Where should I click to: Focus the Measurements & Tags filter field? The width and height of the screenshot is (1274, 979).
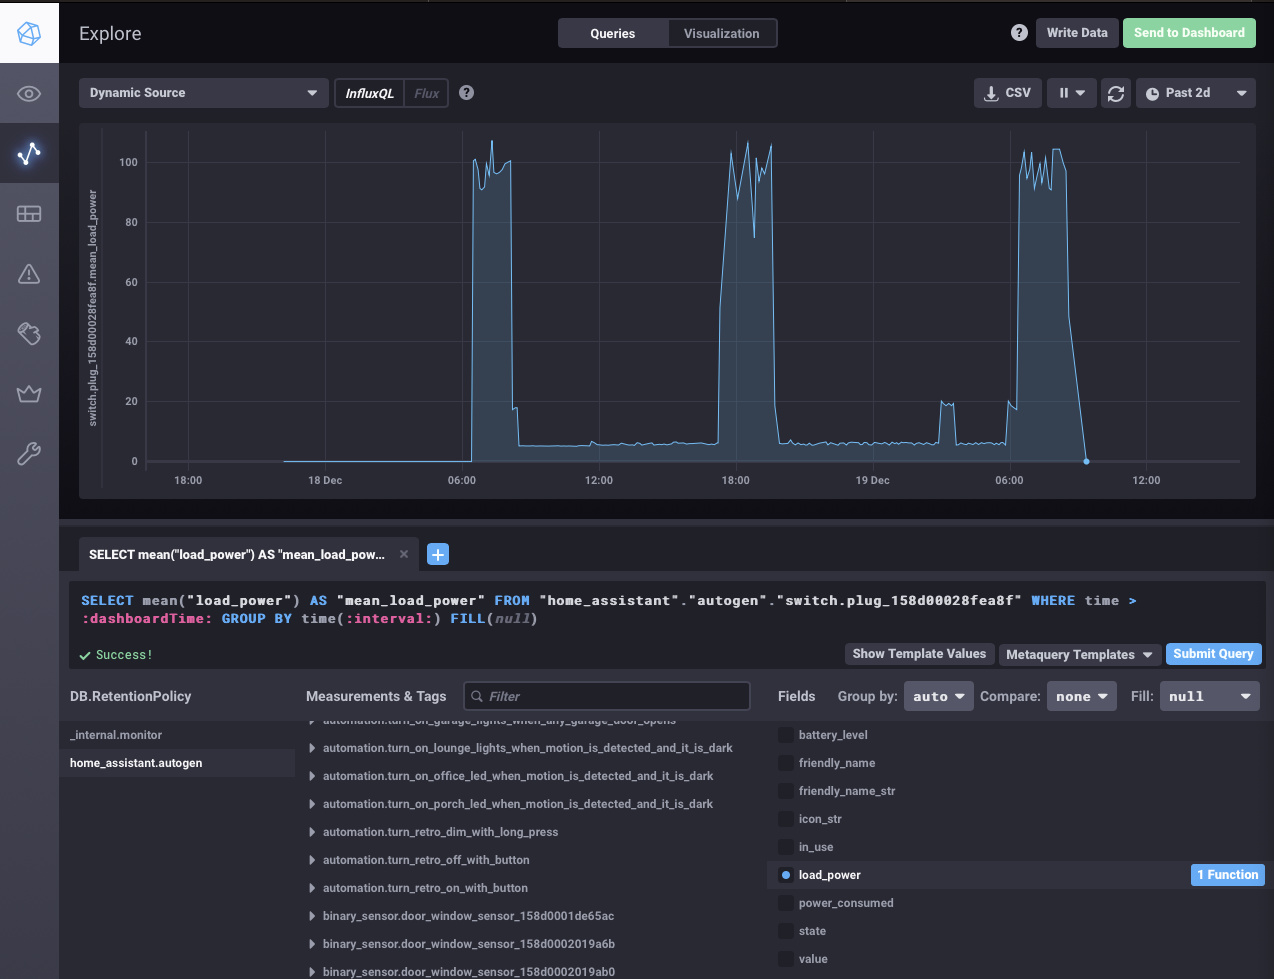tap(607, 696)
